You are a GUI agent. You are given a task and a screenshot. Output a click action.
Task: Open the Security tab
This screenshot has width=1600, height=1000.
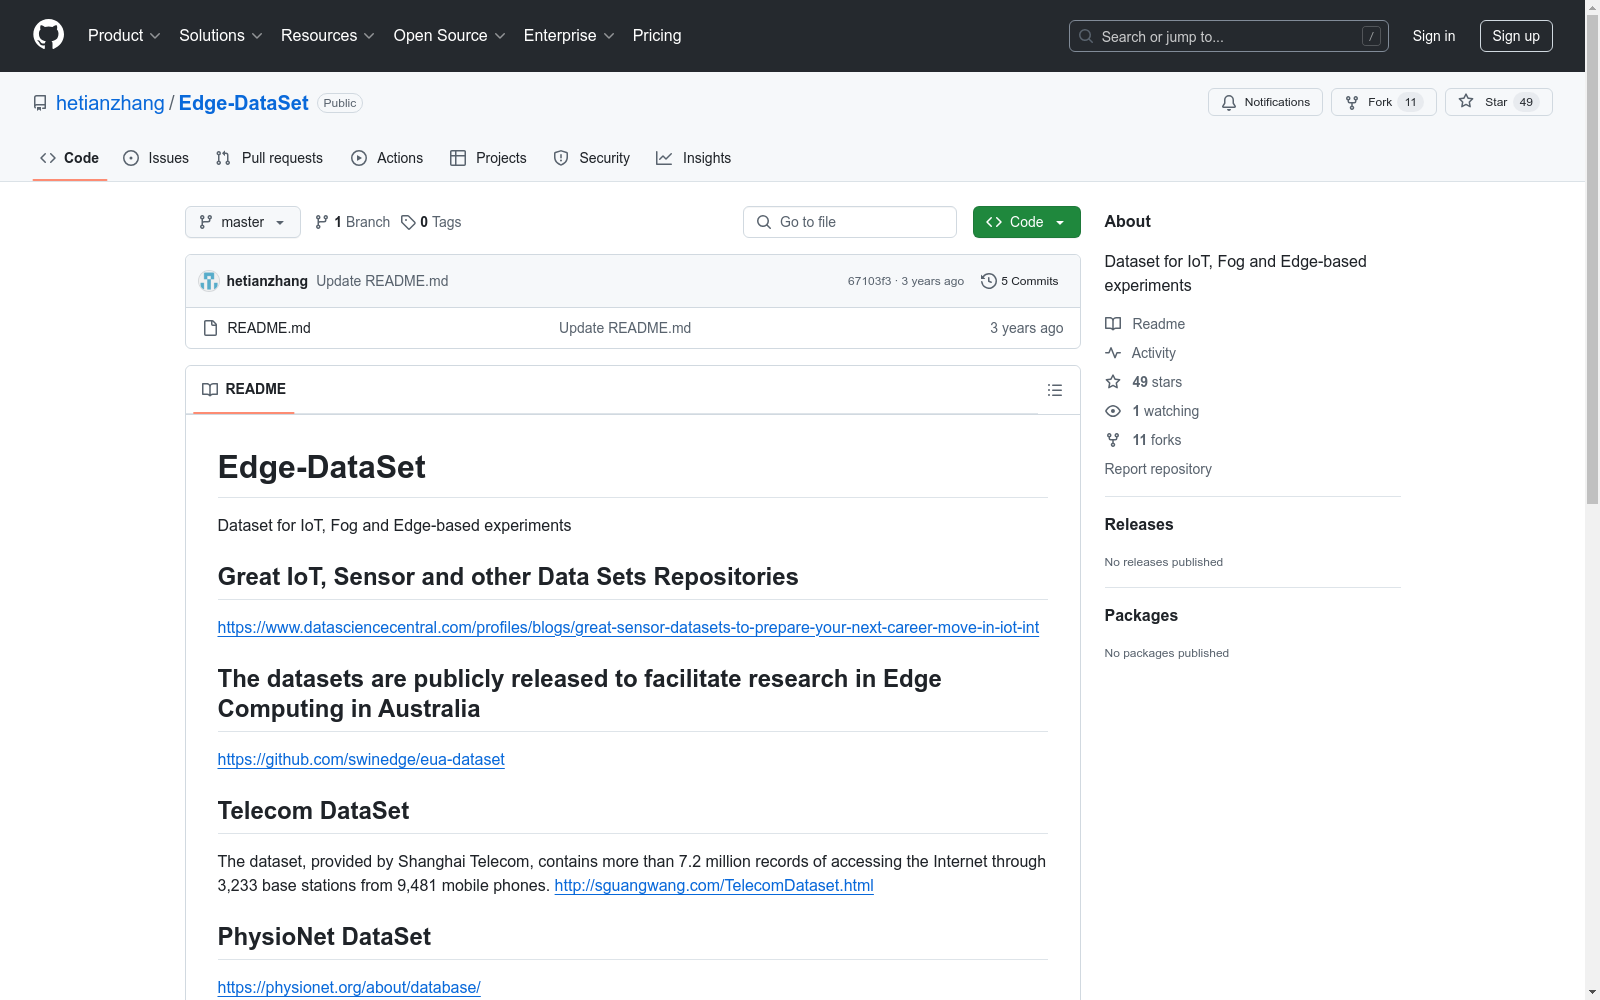pos(592,158)
